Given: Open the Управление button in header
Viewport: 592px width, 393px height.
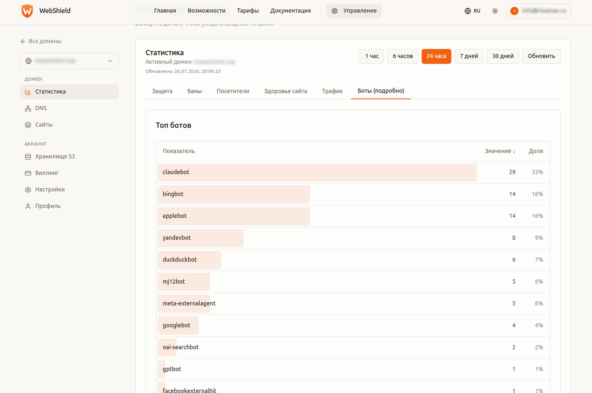Looking at the screenshot, I should (x=354, y=11).
